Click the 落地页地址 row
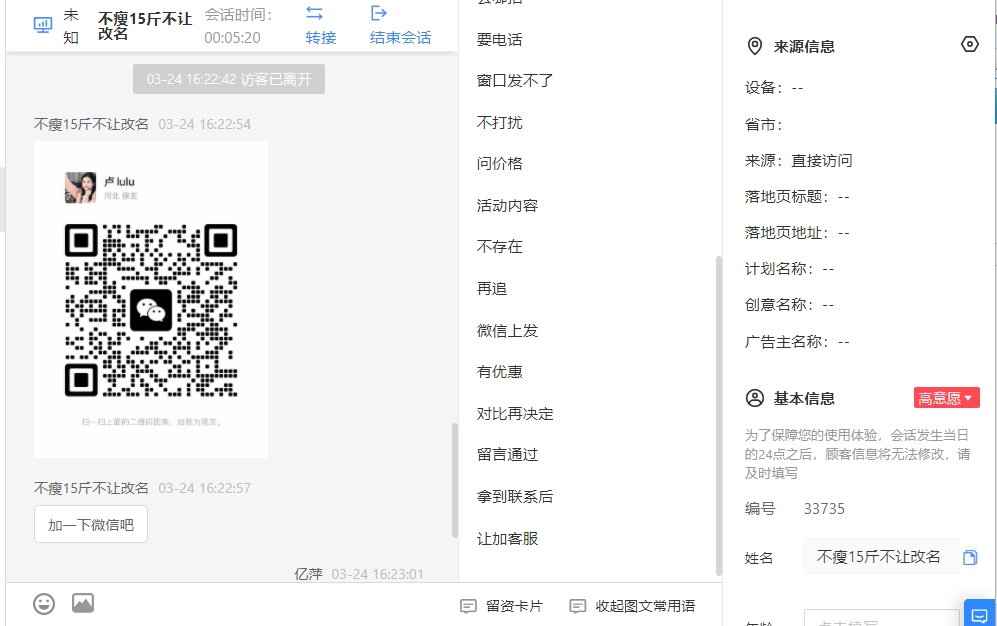Image resolution: width=997 pixels, height=626 pixels. pyautogui.click(x=797, y=233)
